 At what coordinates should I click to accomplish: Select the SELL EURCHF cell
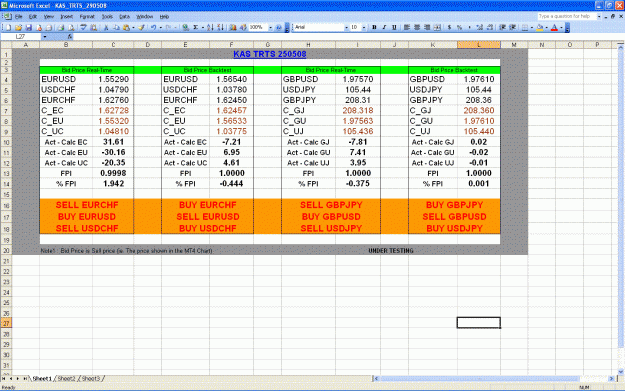tap(87, 205)
